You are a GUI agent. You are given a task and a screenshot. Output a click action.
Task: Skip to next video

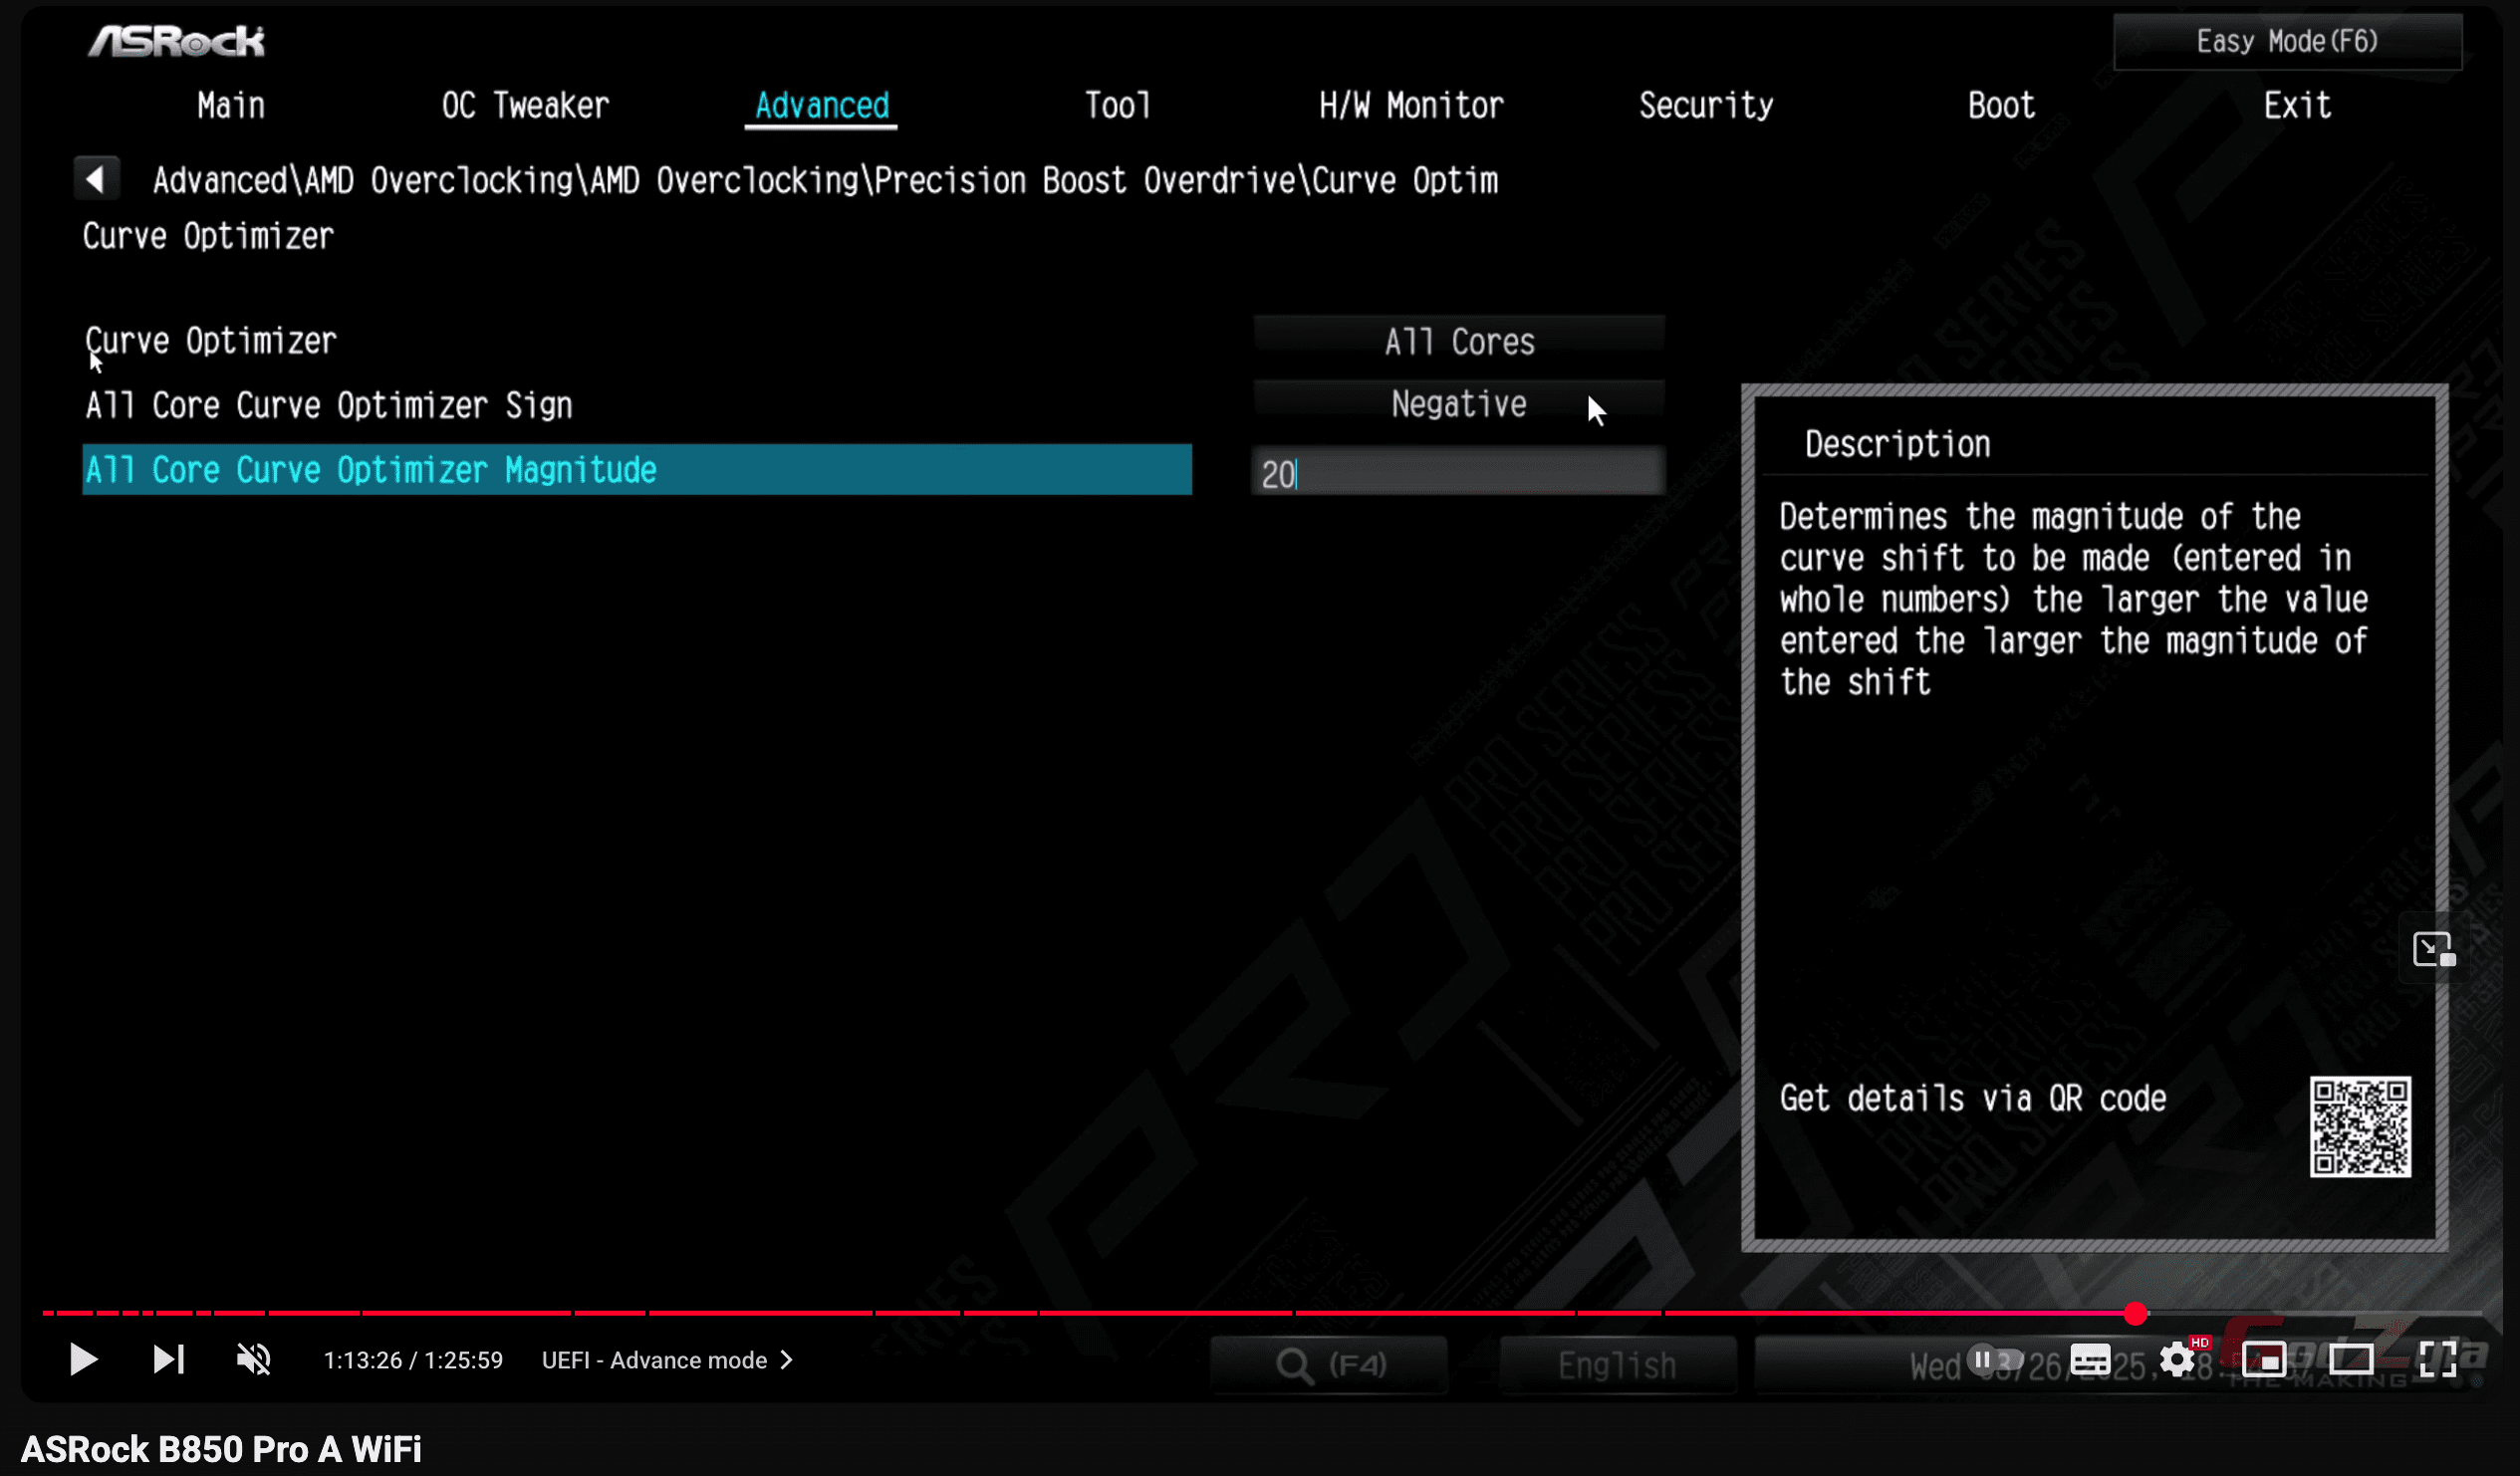pyautogui.click(x=168, y=1360)
